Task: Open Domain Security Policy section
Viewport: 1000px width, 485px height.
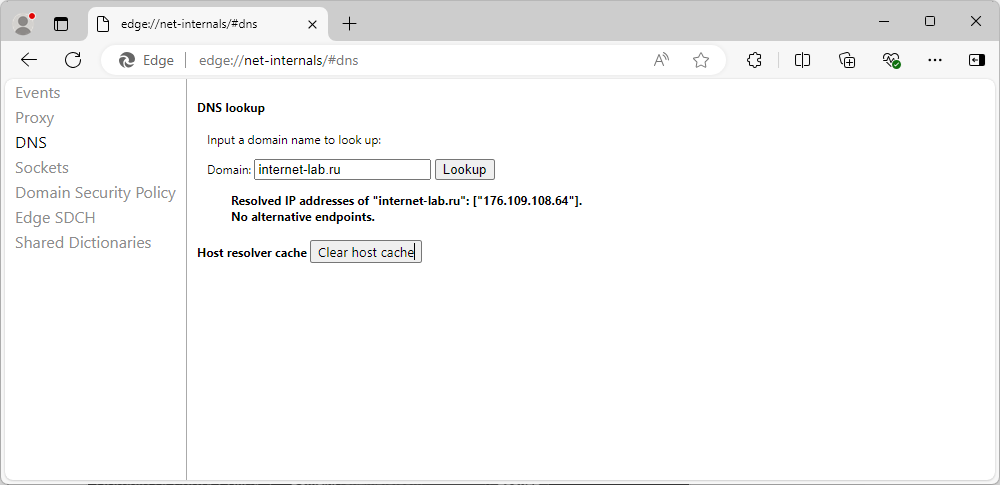Action: [x=96, y=193]
